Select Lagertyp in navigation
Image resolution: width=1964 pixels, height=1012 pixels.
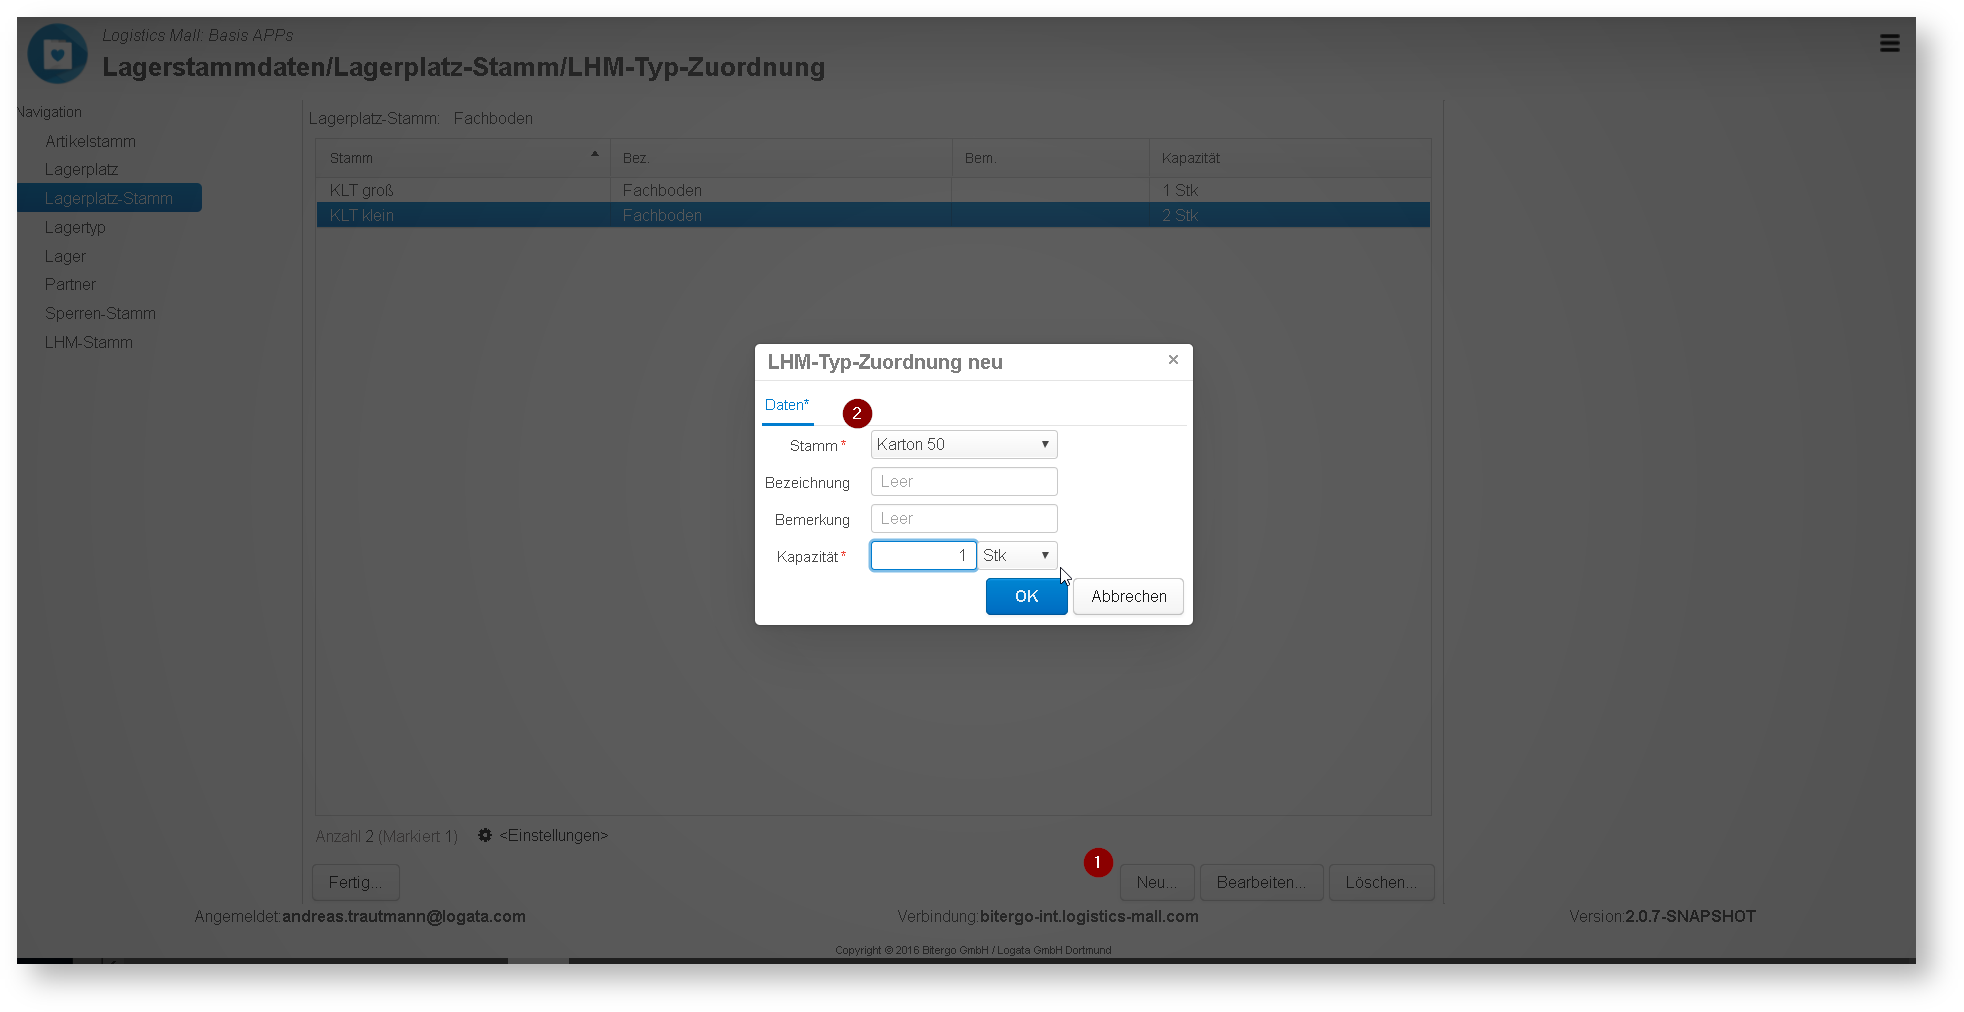coord(75,228)
